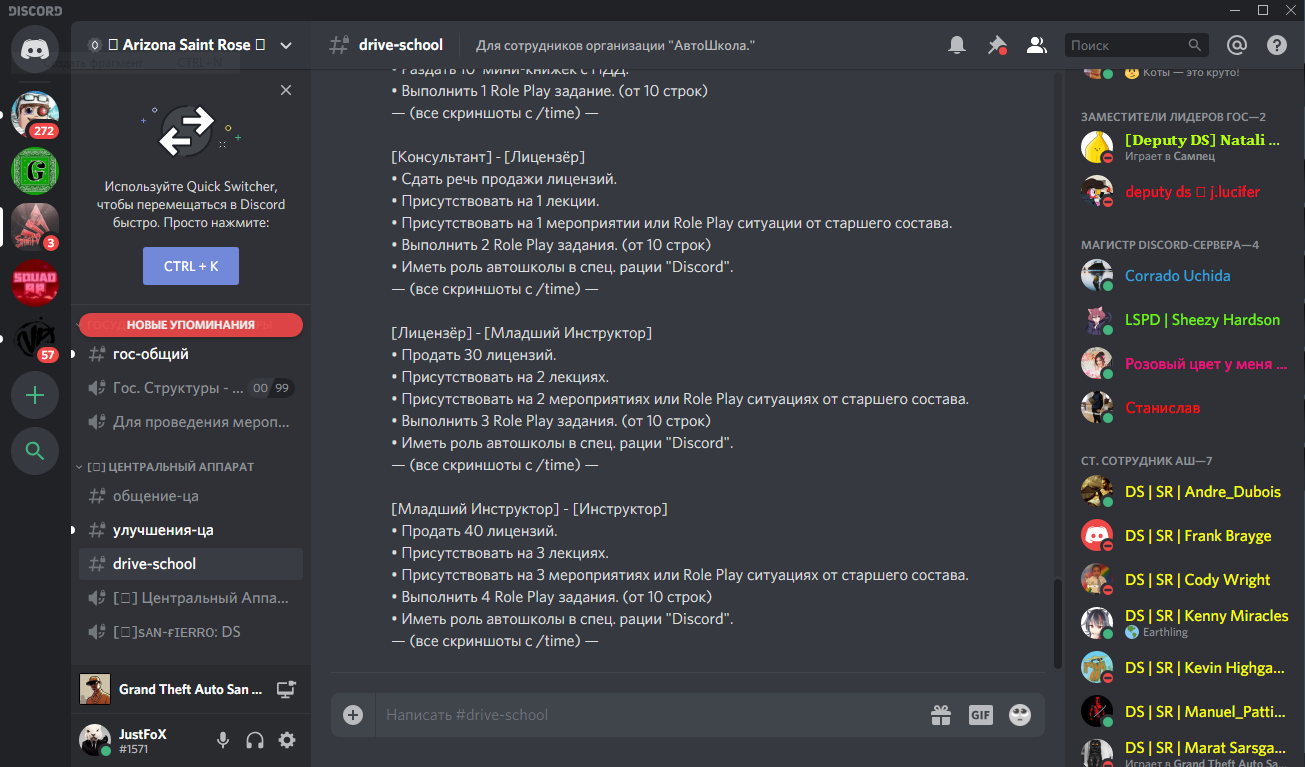Open Nitro gift icon in message bar

(x=940, y=715)
